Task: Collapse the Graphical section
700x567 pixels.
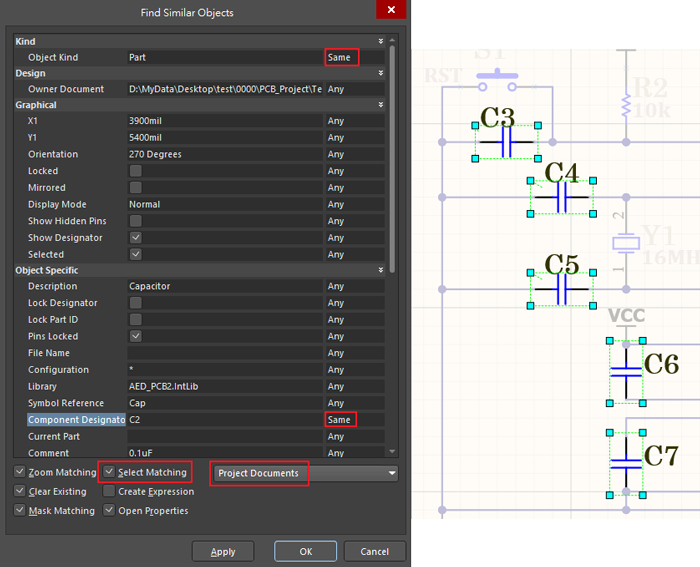Action: click(380, 105)
